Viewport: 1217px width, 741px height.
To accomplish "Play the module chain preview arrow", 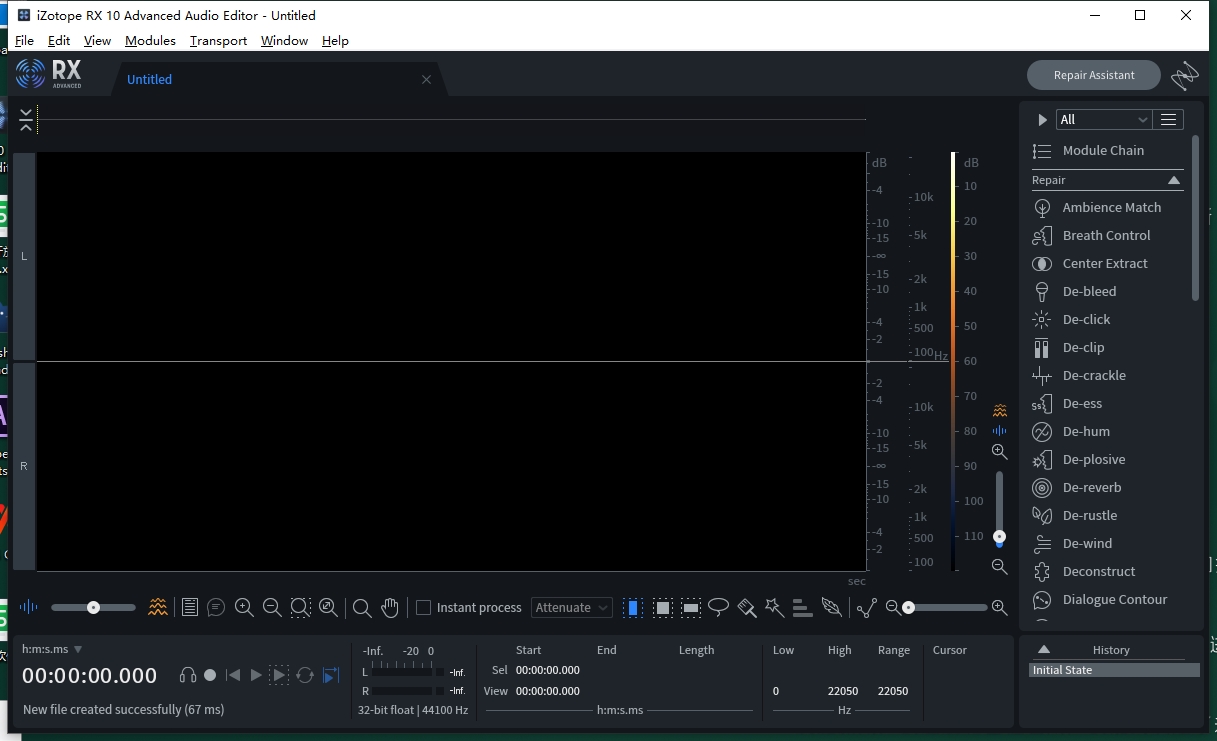I will coord(1042,119).
